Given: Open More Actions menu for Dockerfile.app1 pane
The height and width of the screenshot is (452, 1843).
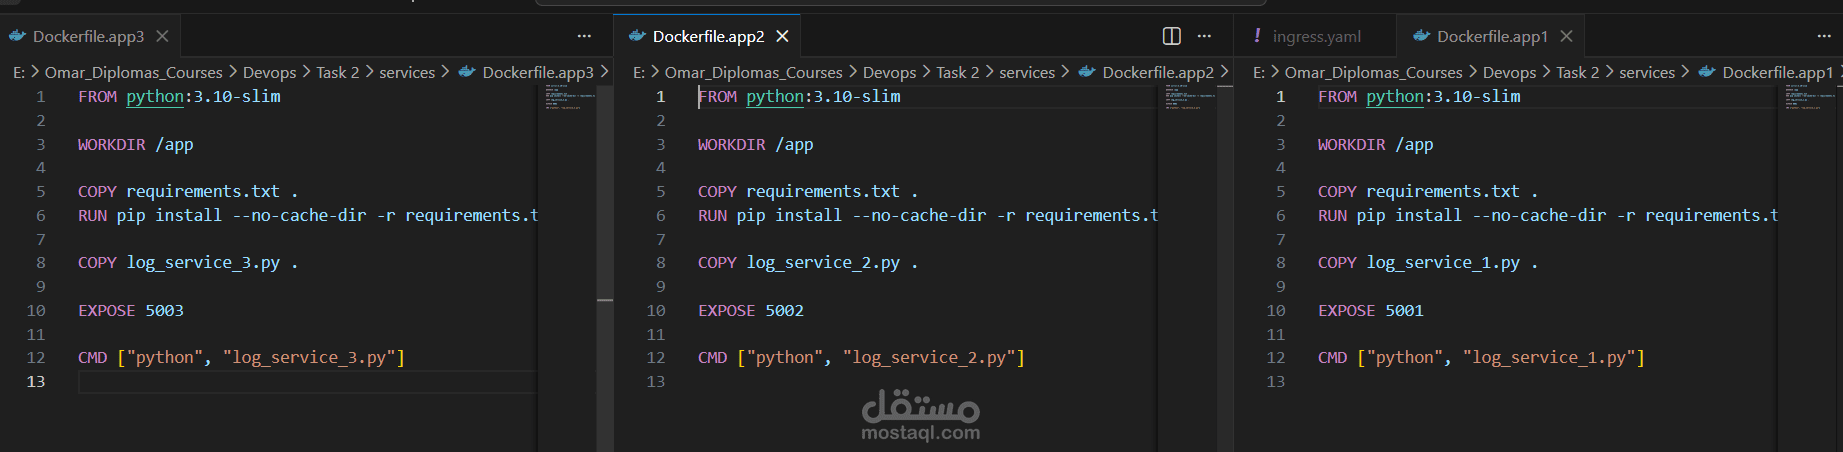Looking at the screenshot, I should 1824,36.
